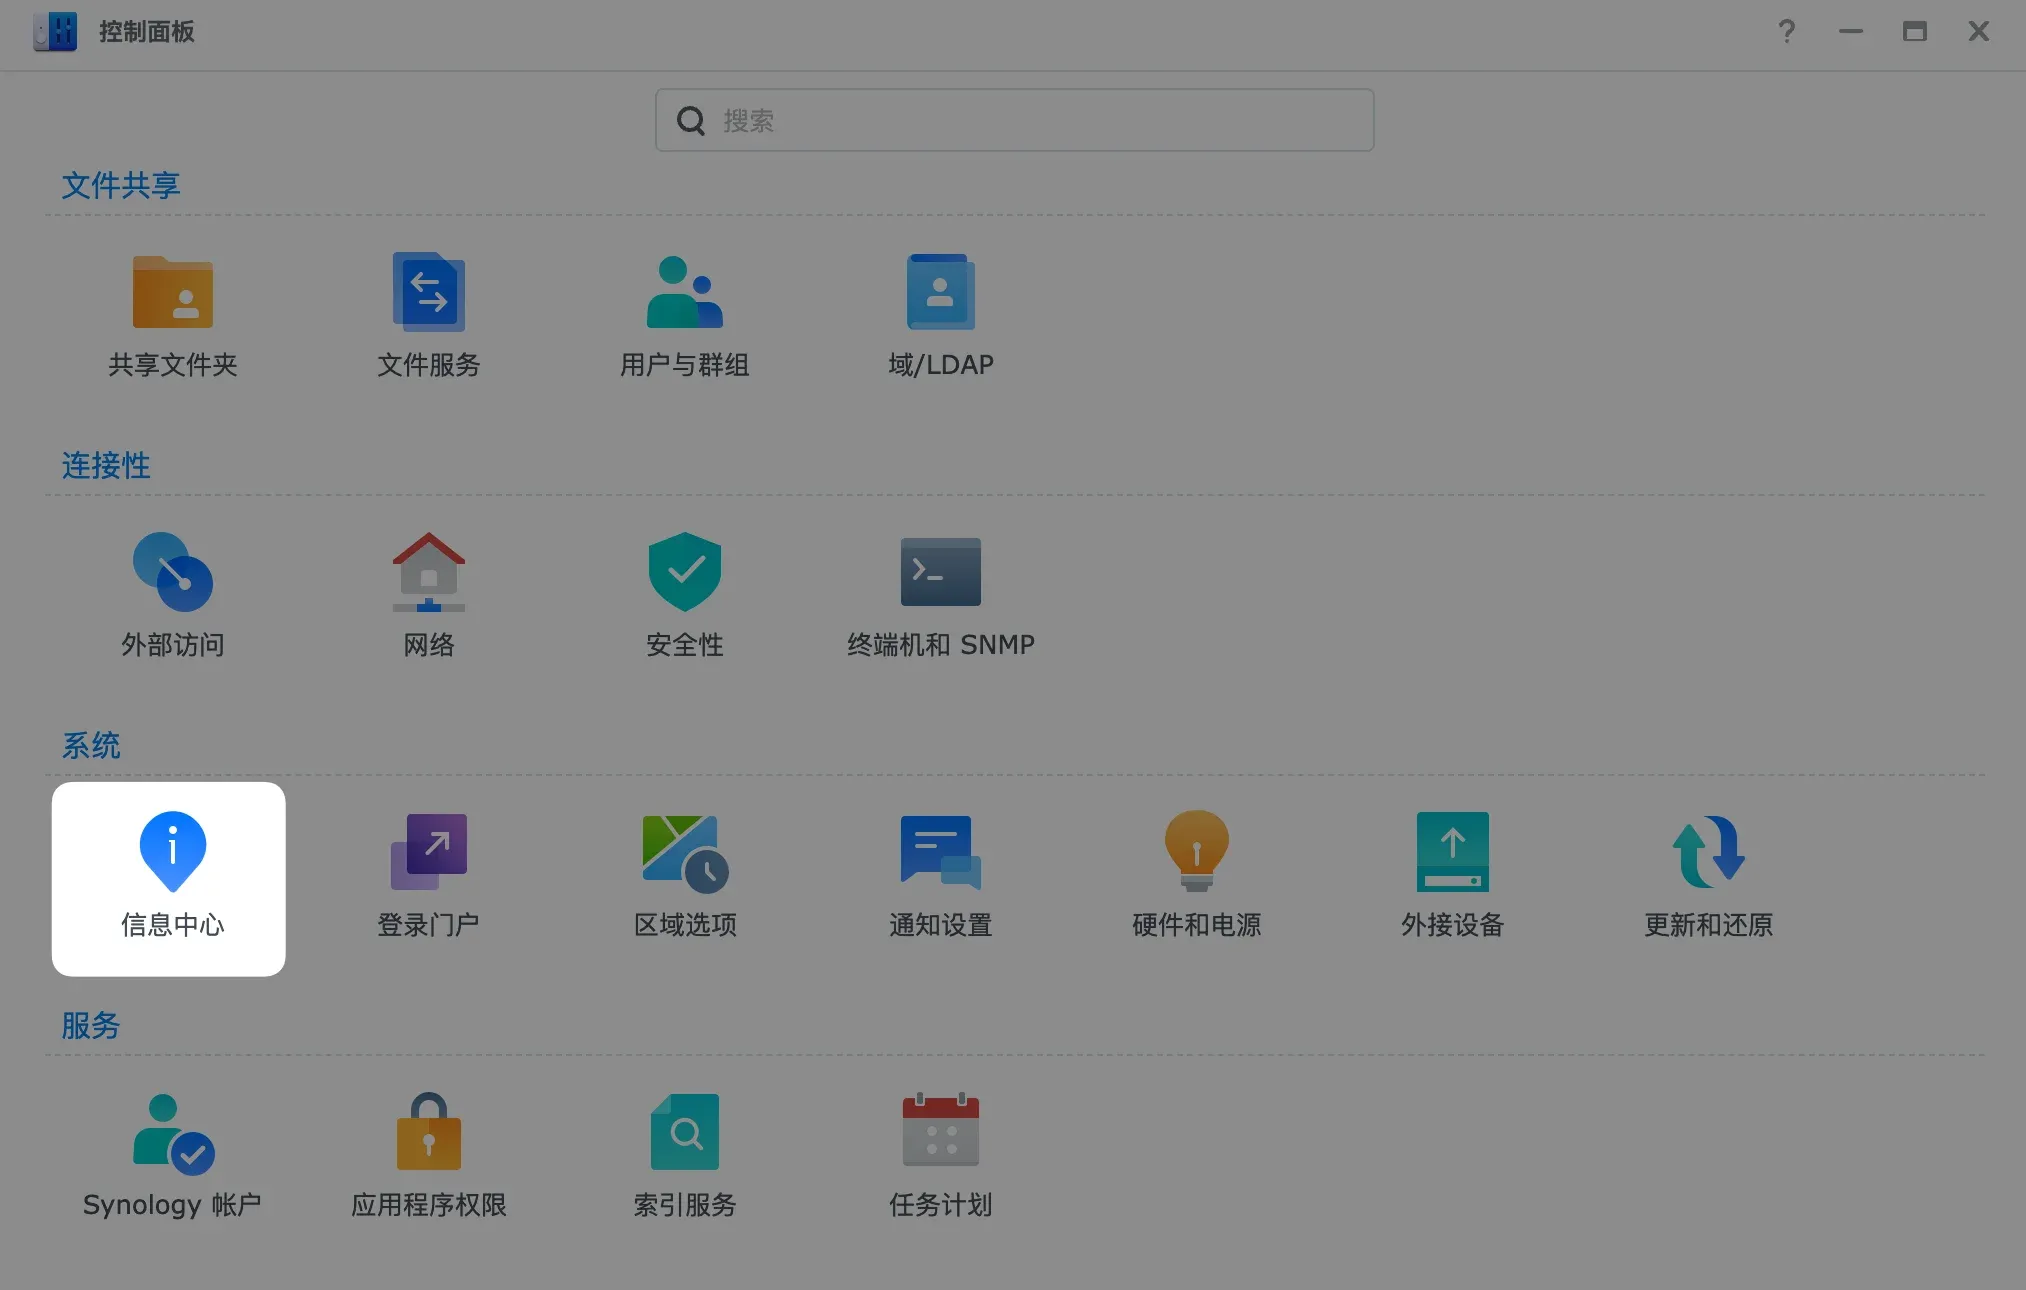Image resolution: width=2026 pixels, height=1290 pixels.
Task: Open the 通知设置 notification settings icon
Action: pyautogui.click(x=940, y=852)
